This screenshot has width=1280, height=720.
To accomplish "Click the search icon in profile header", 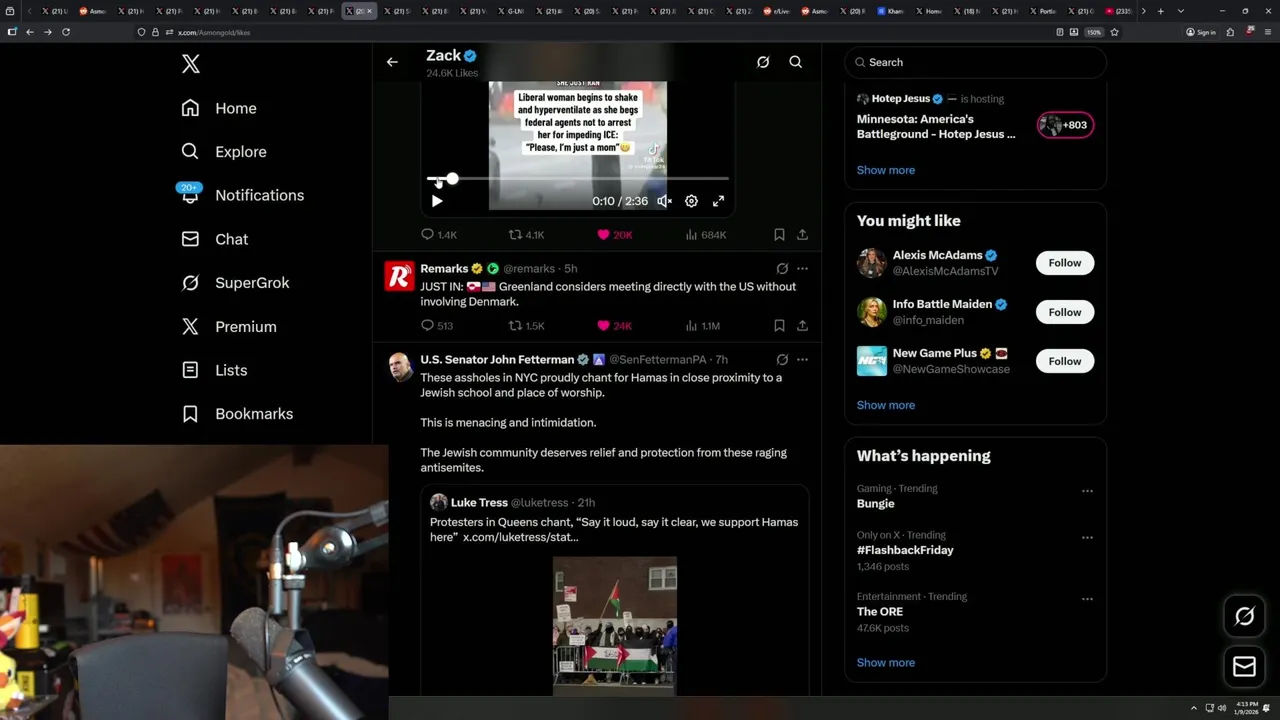I will coord(796,62).
